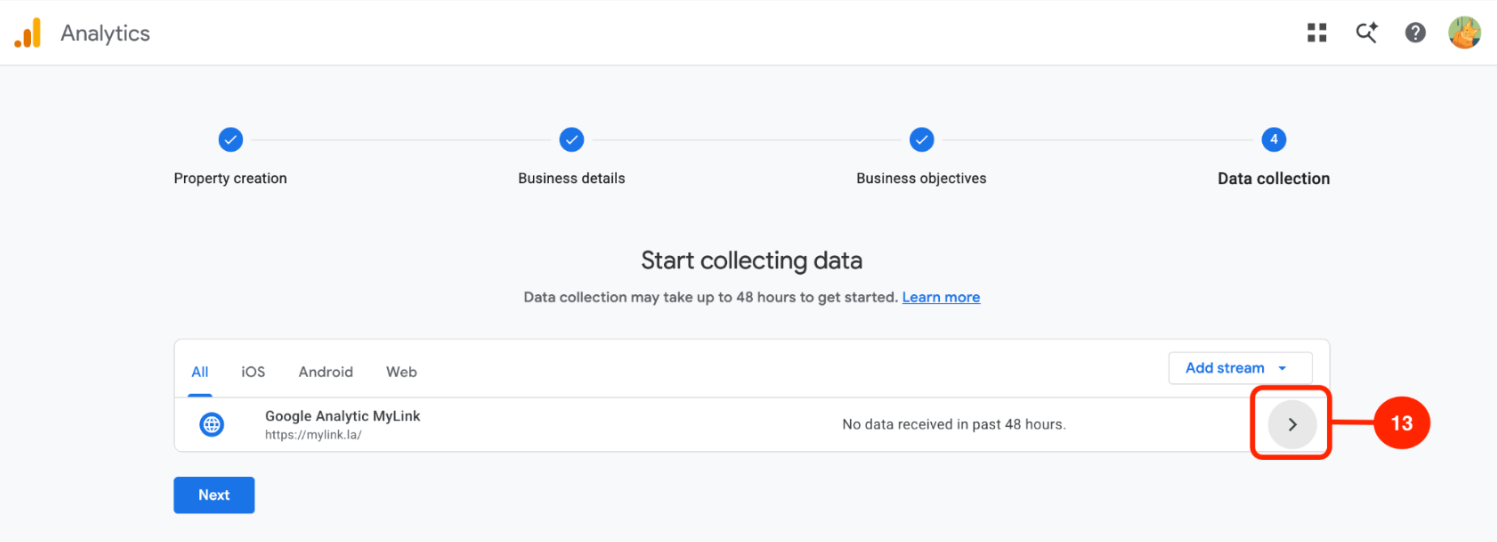
Task: Open the Google Analytic MyLink stream chevron
Action: click(1292, 425)
